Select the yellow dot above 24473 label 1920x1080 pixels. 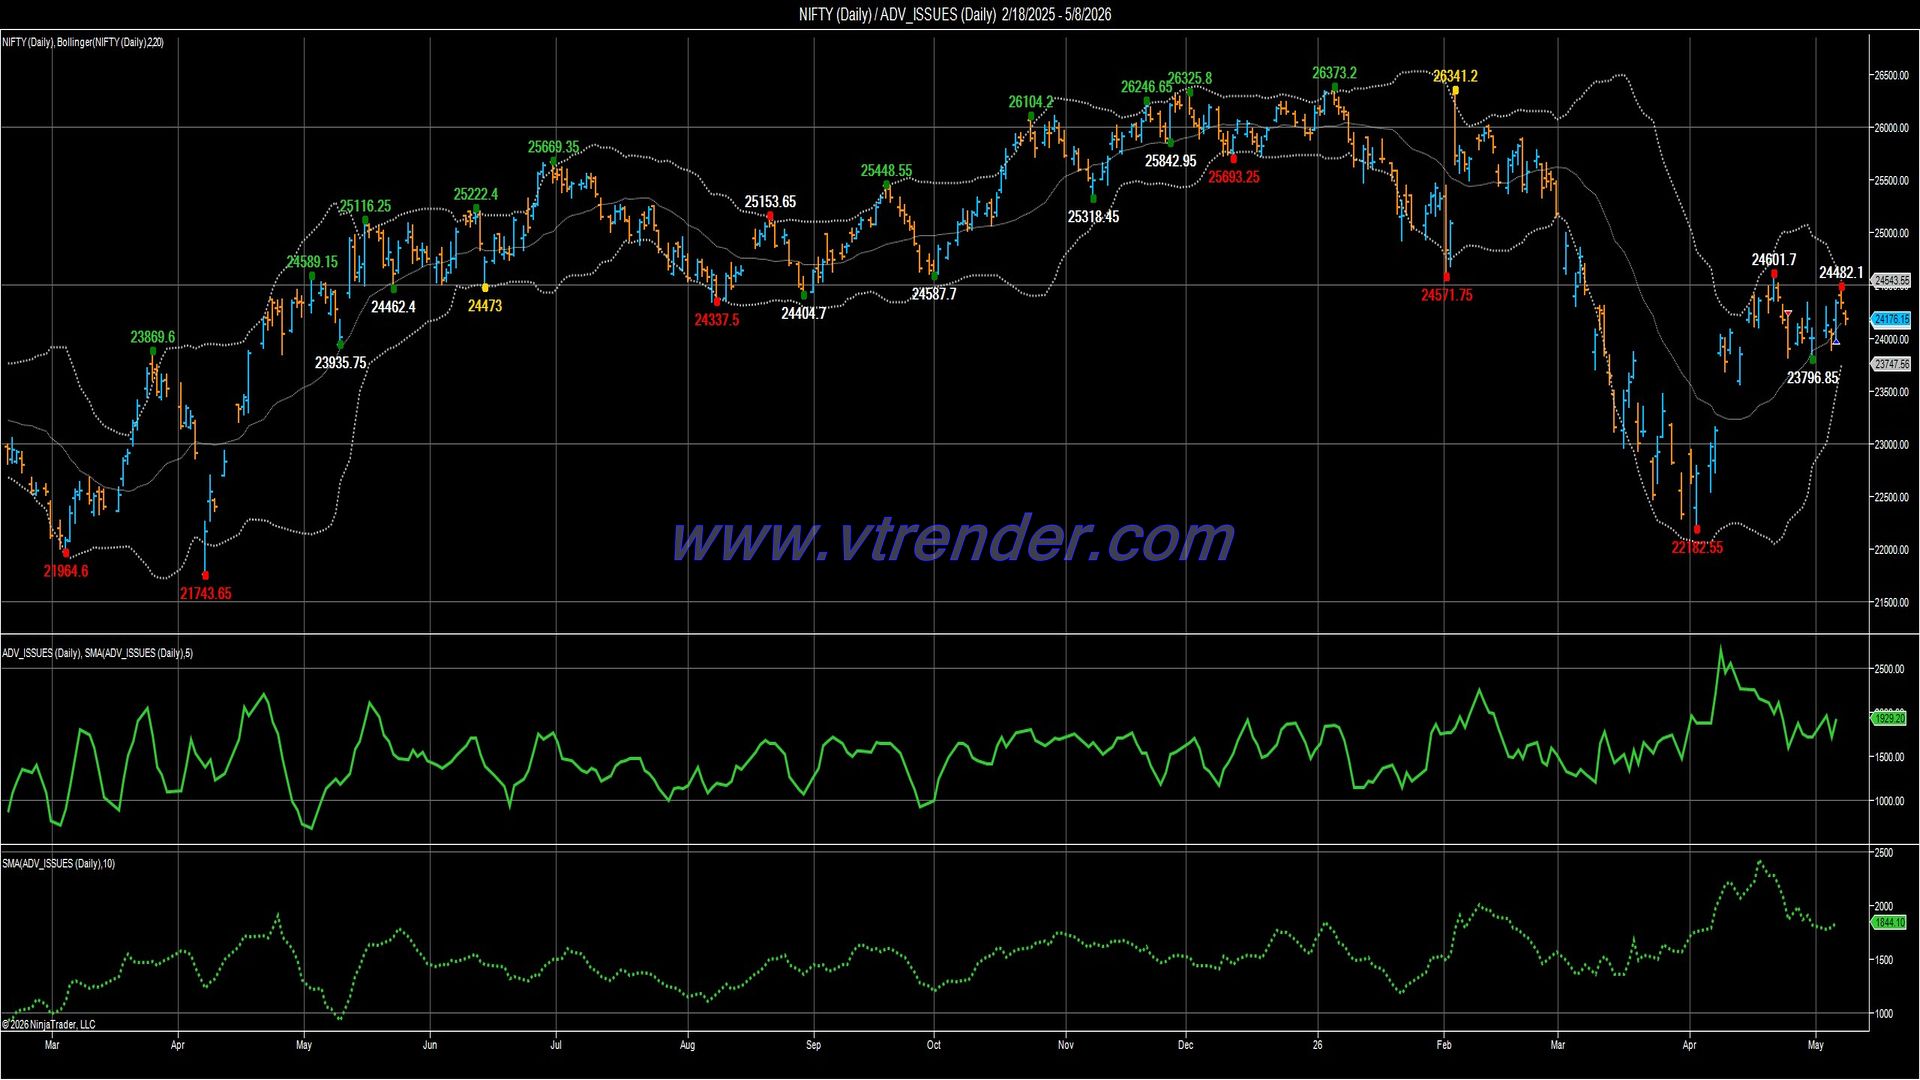tap(485, 288)
